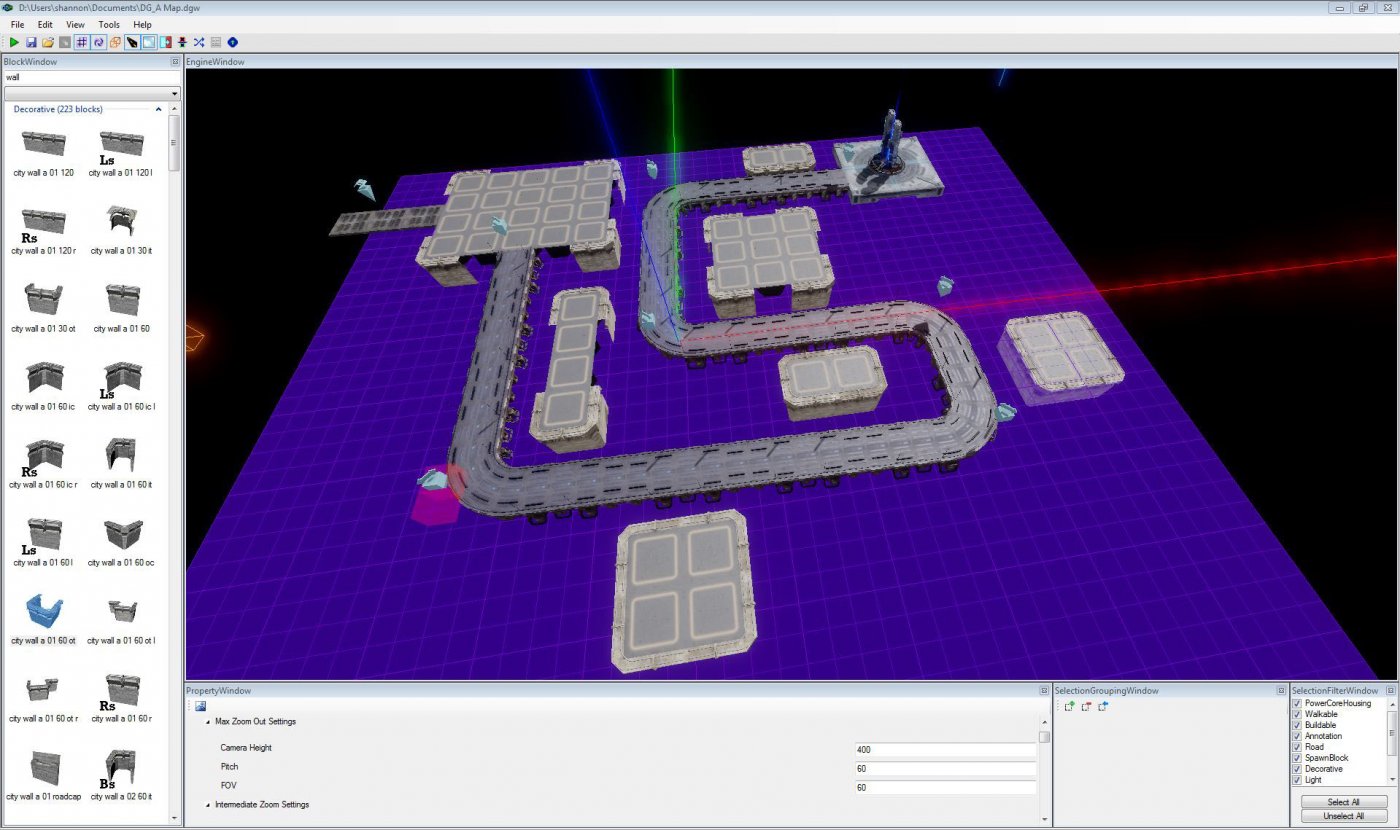Disable the Decorative filter checkbox
This screenshot has height=830, width=1400.
point(1297,769)
